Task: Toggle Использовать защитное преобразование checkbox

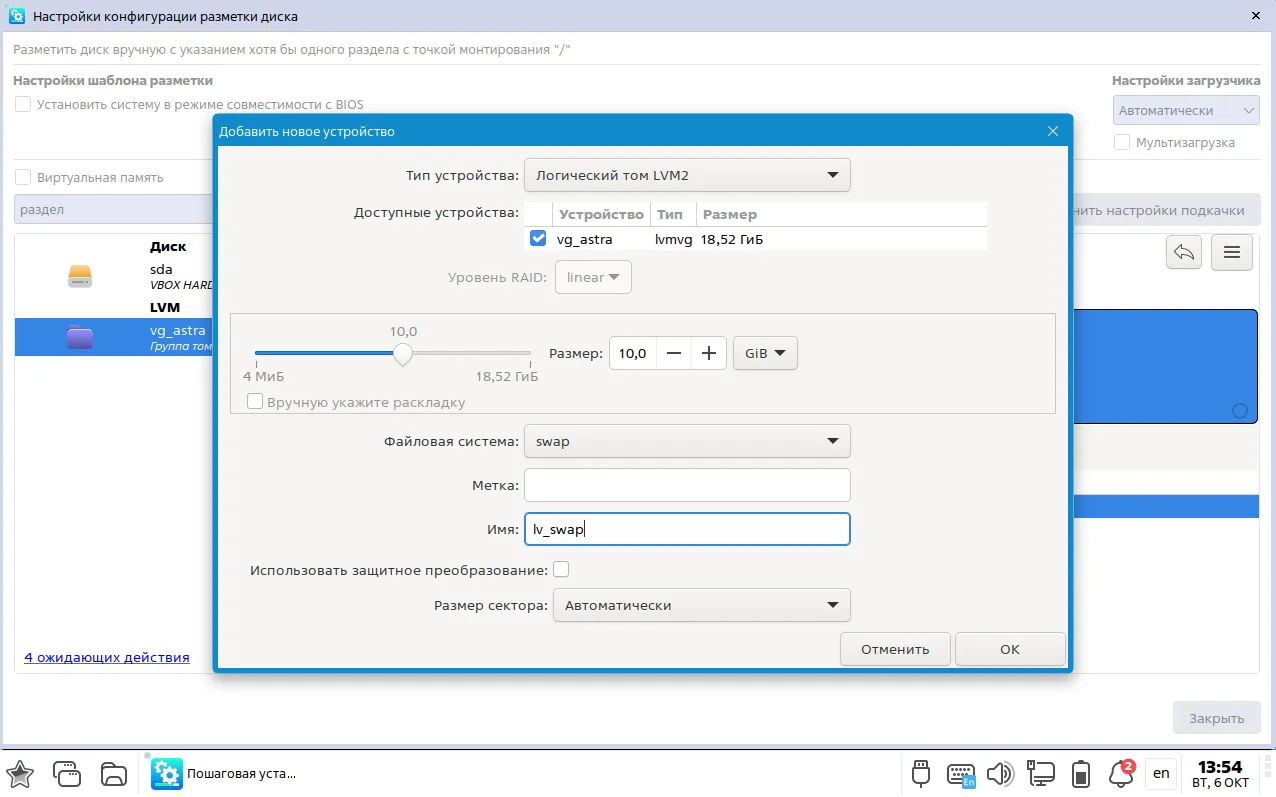Action: coord(561,569)
